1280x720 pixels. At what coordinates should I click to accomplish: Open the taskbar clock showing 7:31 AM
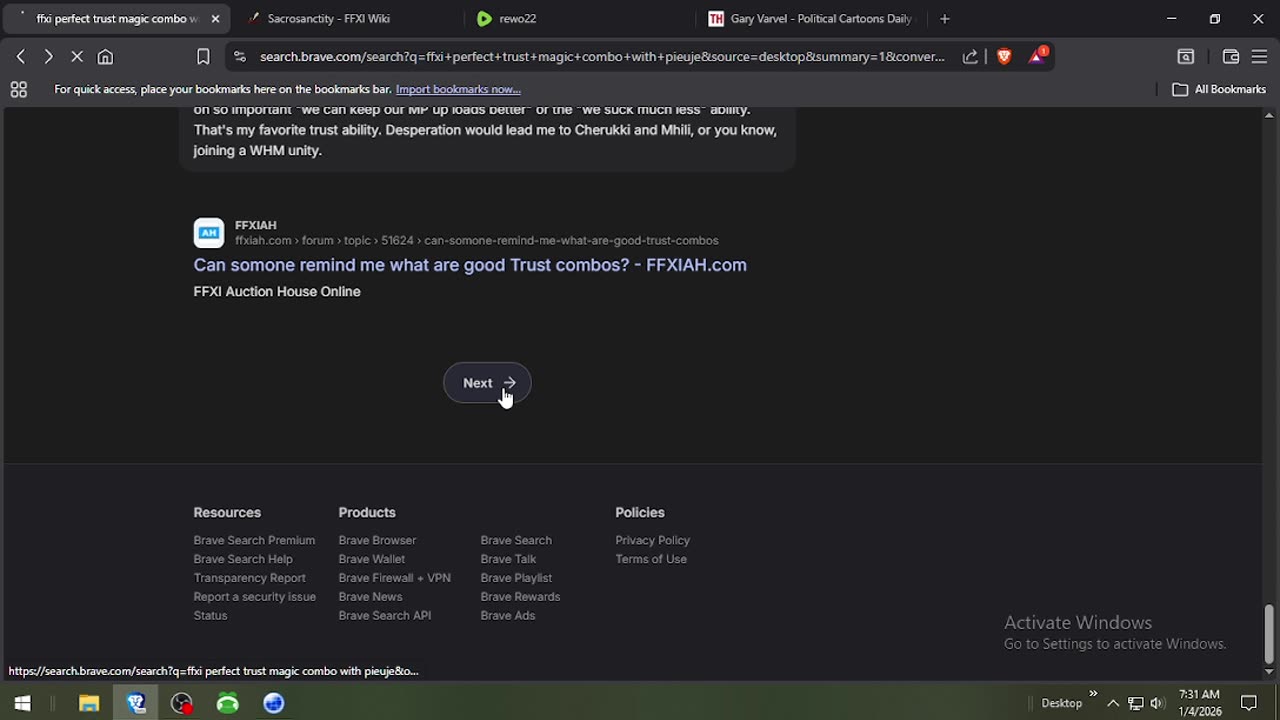click(1199, 703)
